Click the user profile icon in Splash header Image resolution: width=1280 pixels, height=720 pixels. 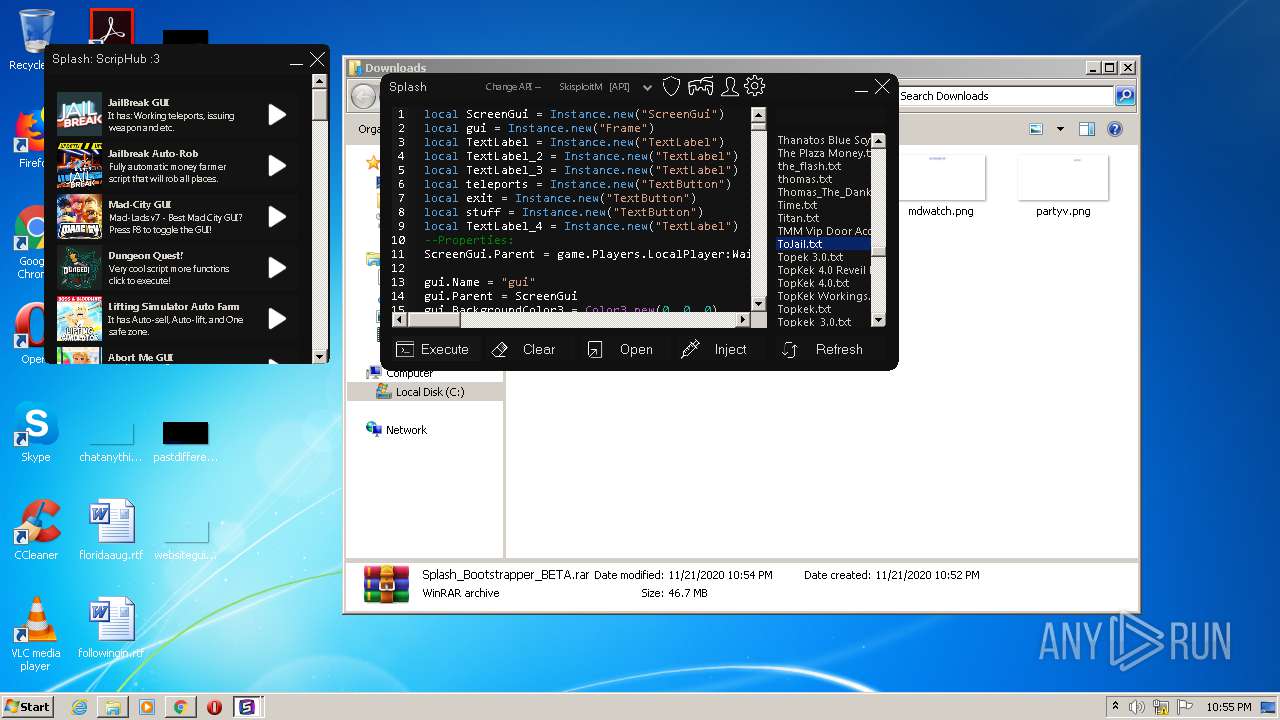pos(730,87)
